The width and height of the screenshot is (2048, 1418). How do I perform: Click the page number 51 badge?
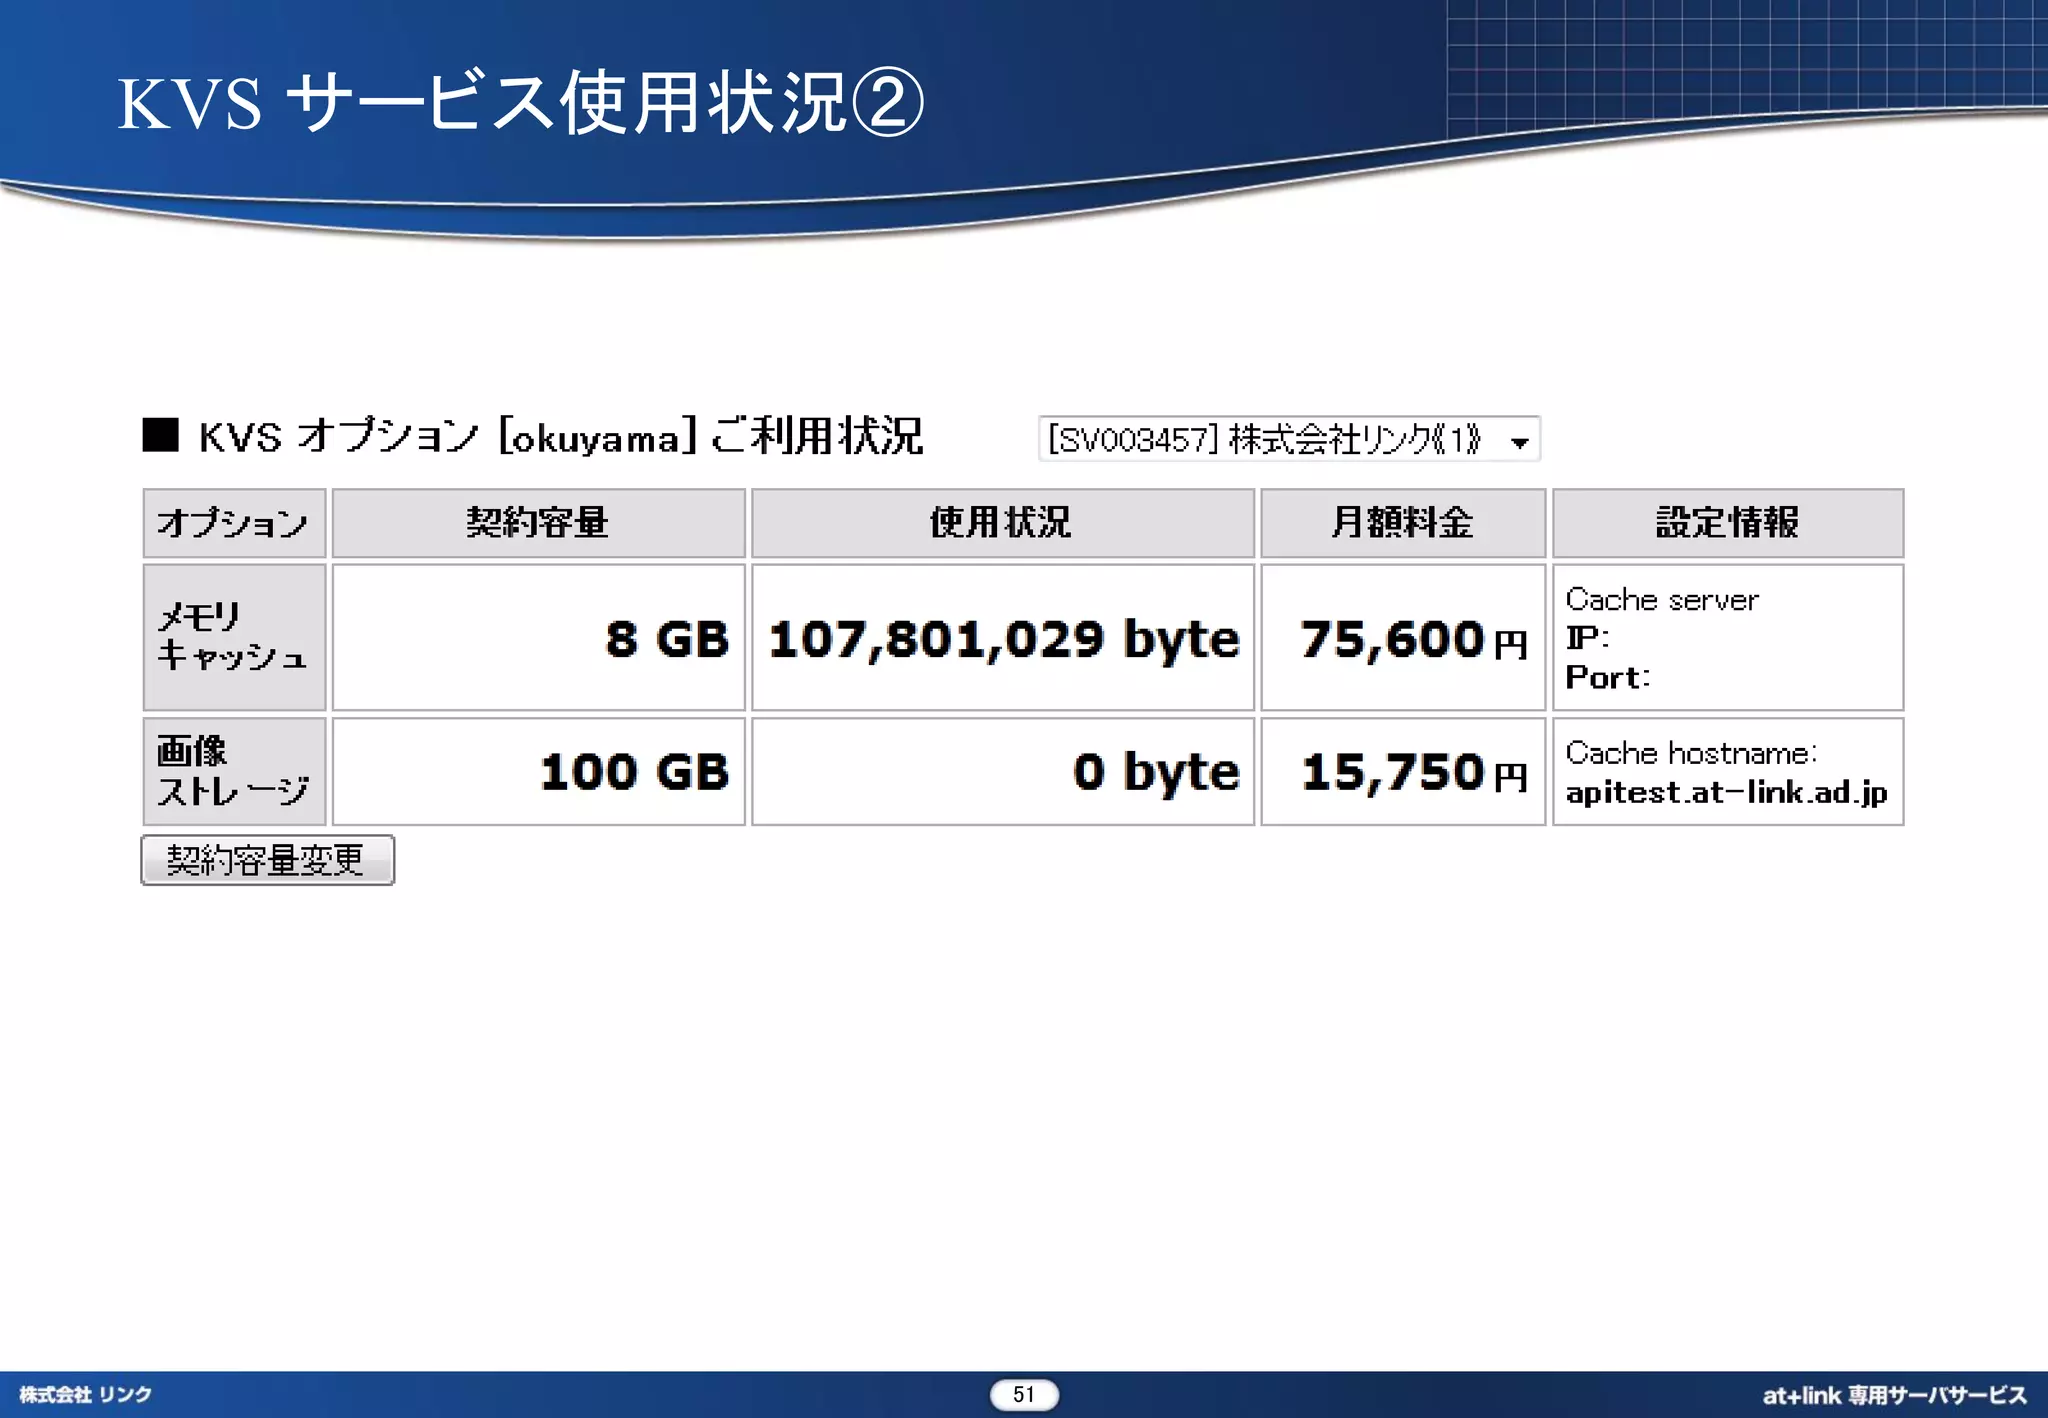pyautogui.click(x=1024, y=1394)
